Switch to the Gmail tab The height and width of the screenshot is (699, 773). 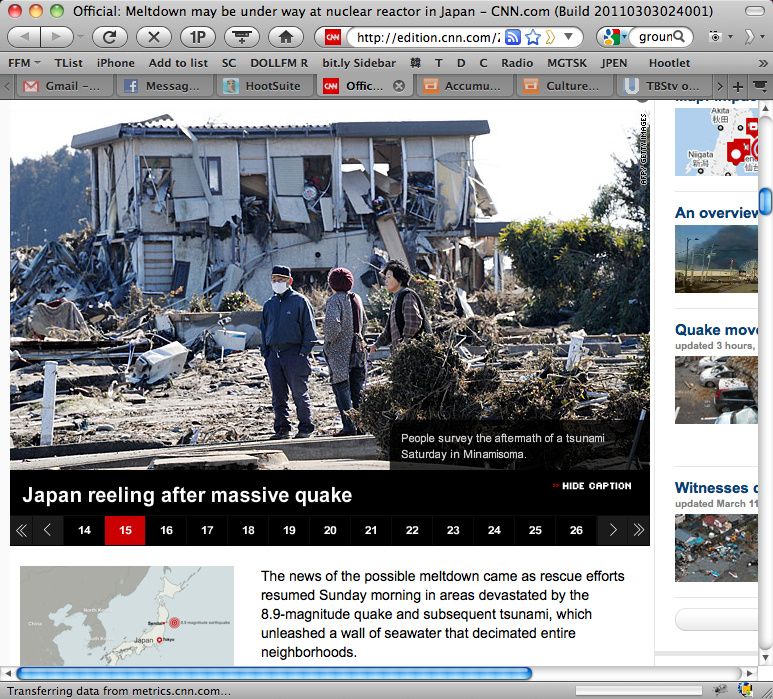point(63,86)
